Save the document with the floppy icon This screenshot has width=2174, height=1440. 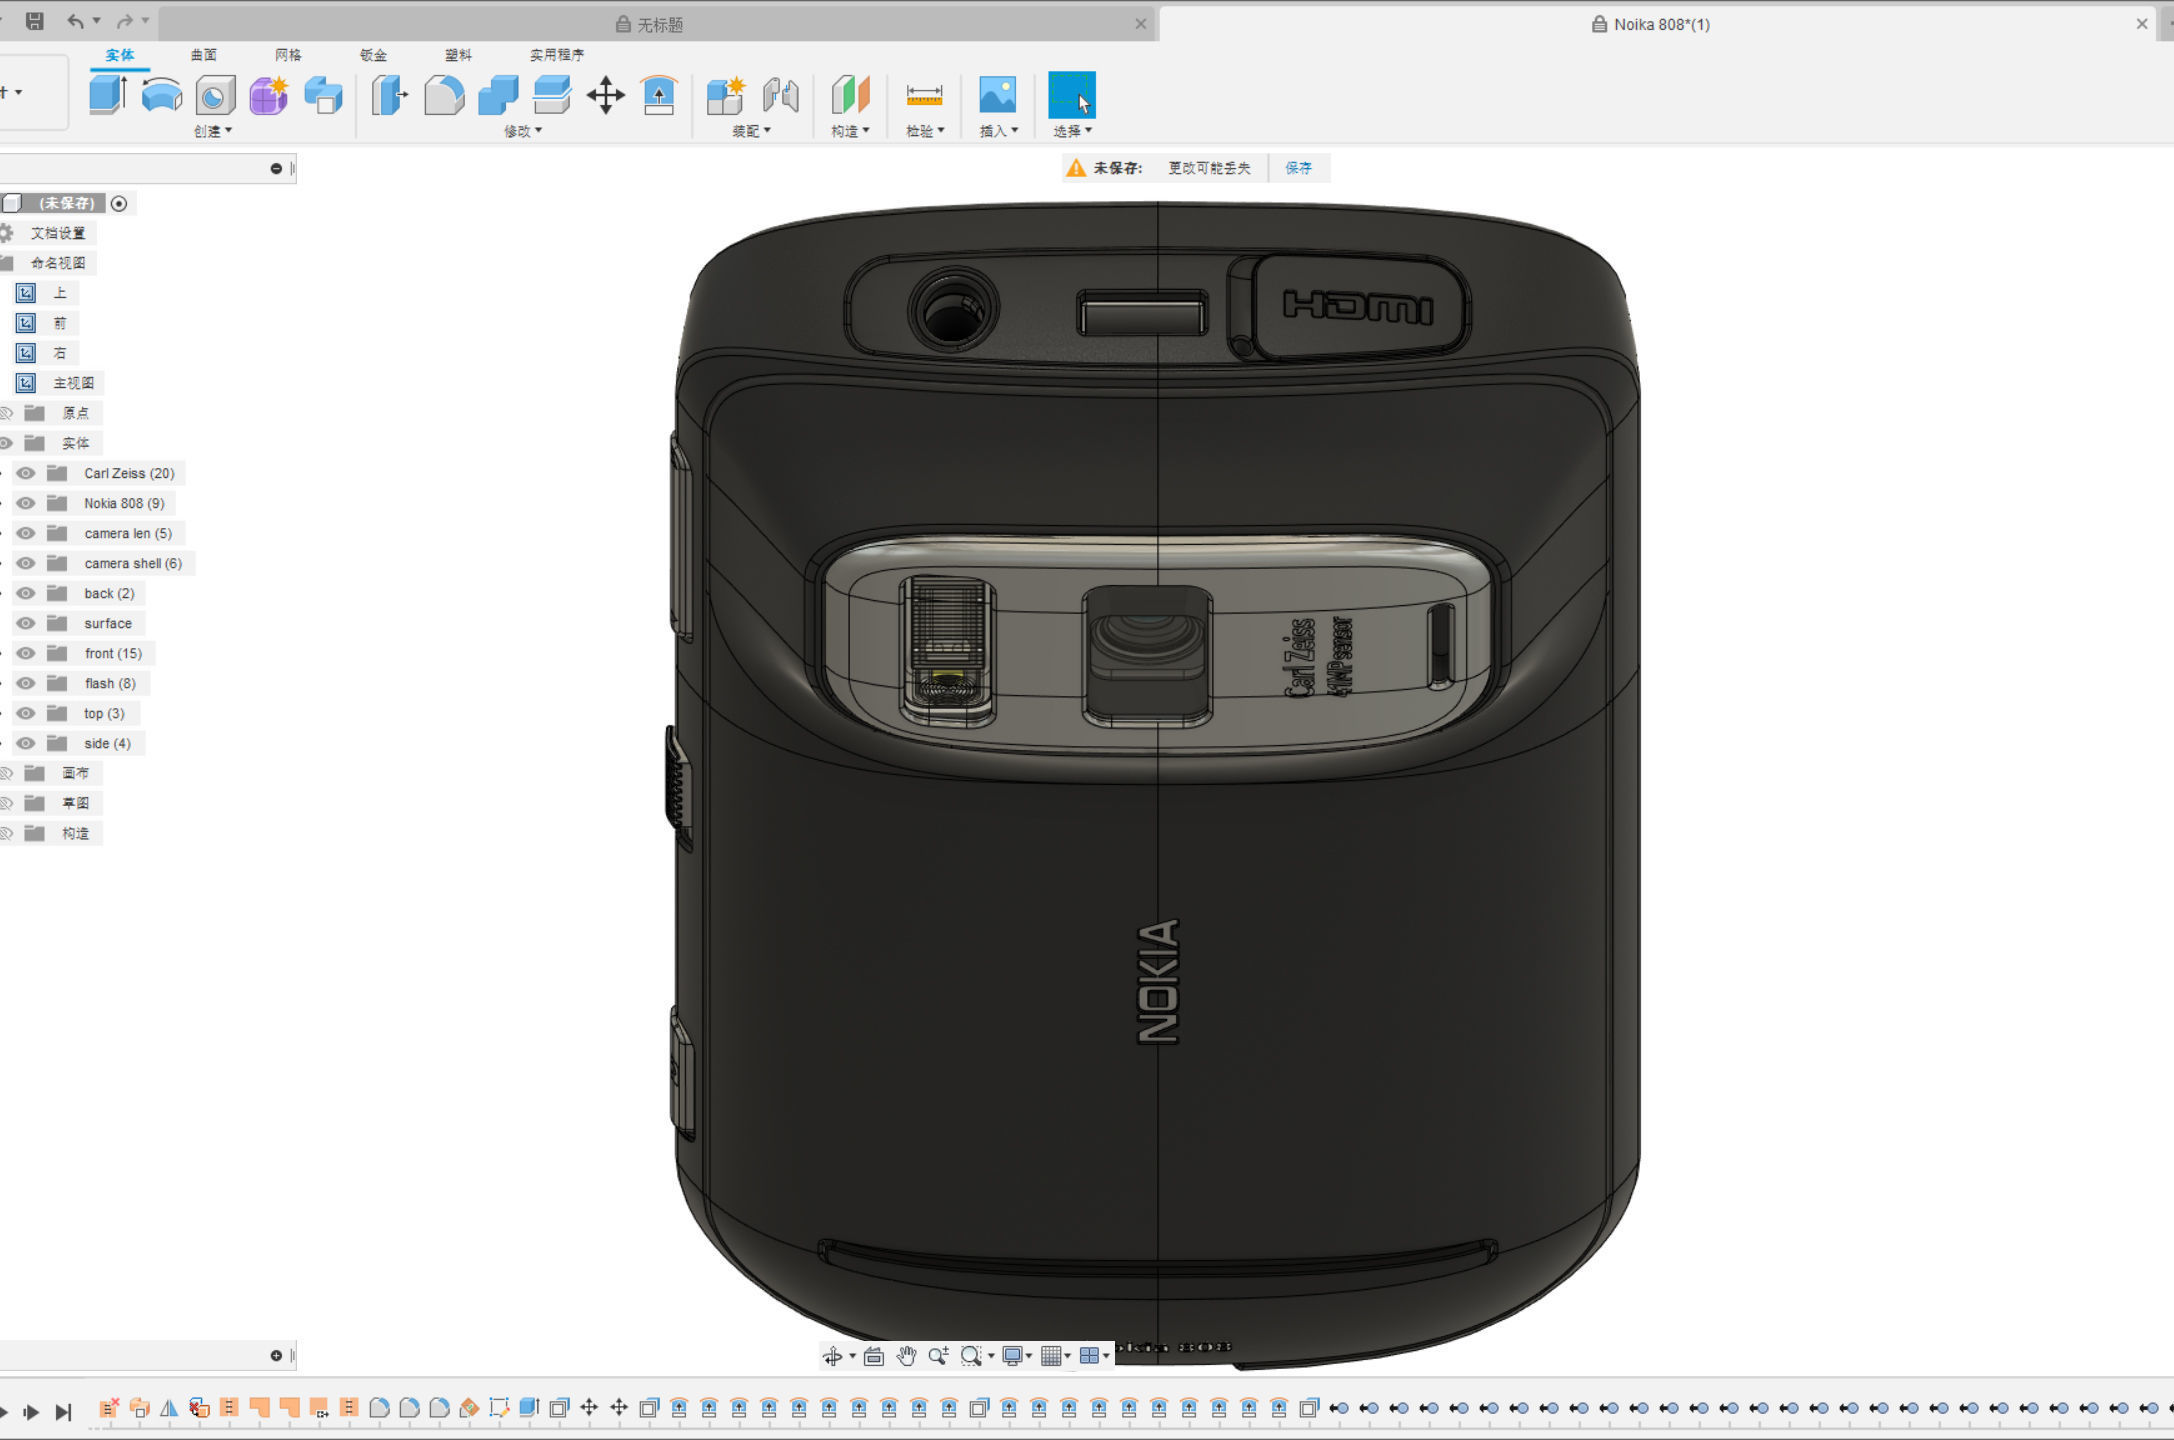pyautogui.click(x=34, y=21)
